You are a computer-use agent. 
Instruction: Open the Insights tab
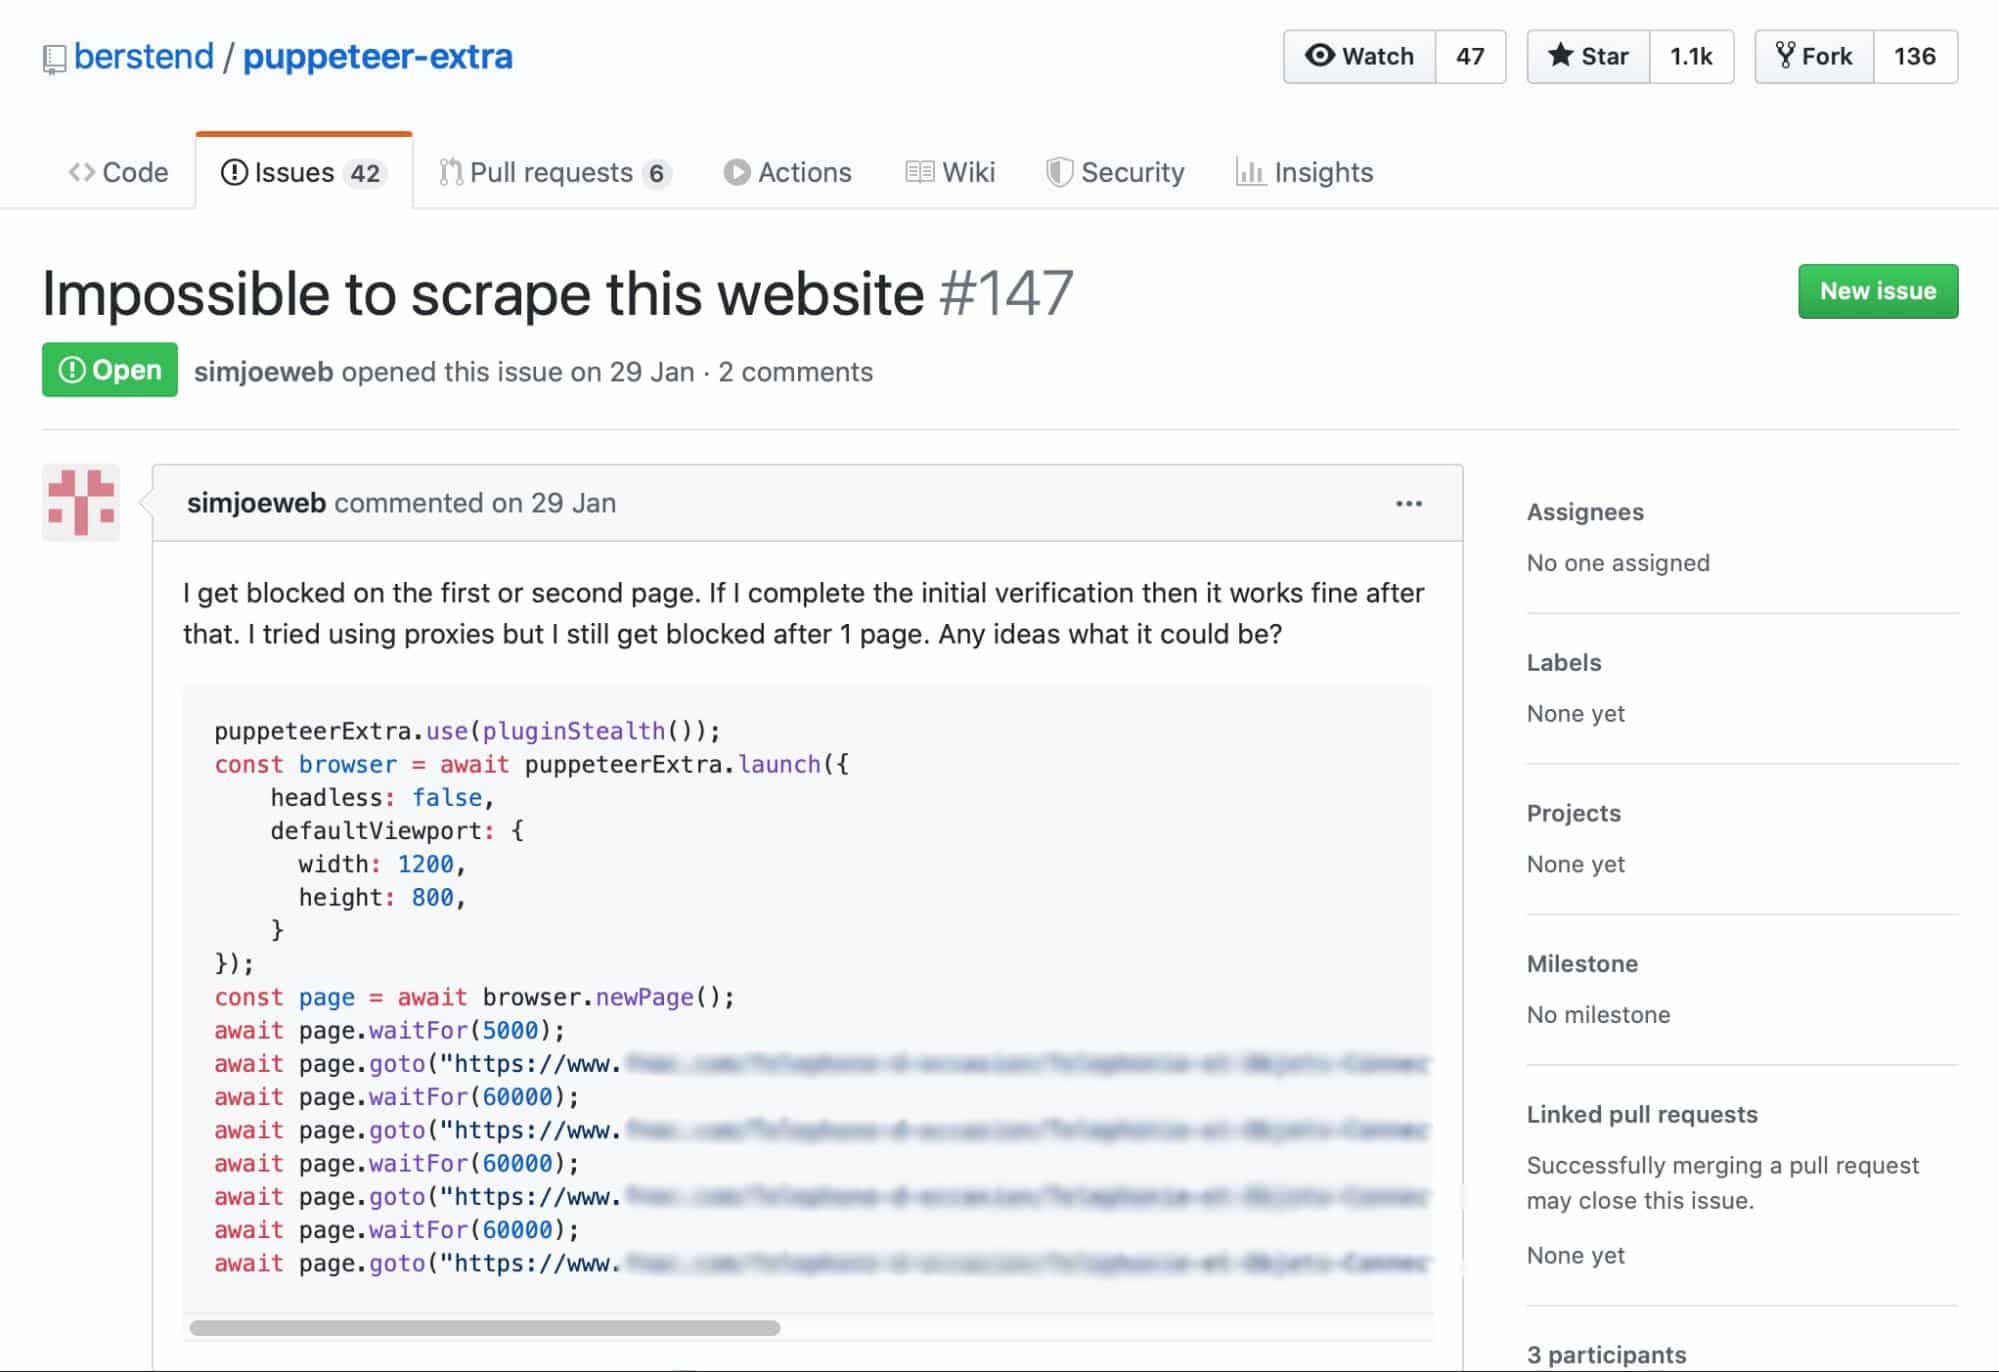[x=1305, y=172]
